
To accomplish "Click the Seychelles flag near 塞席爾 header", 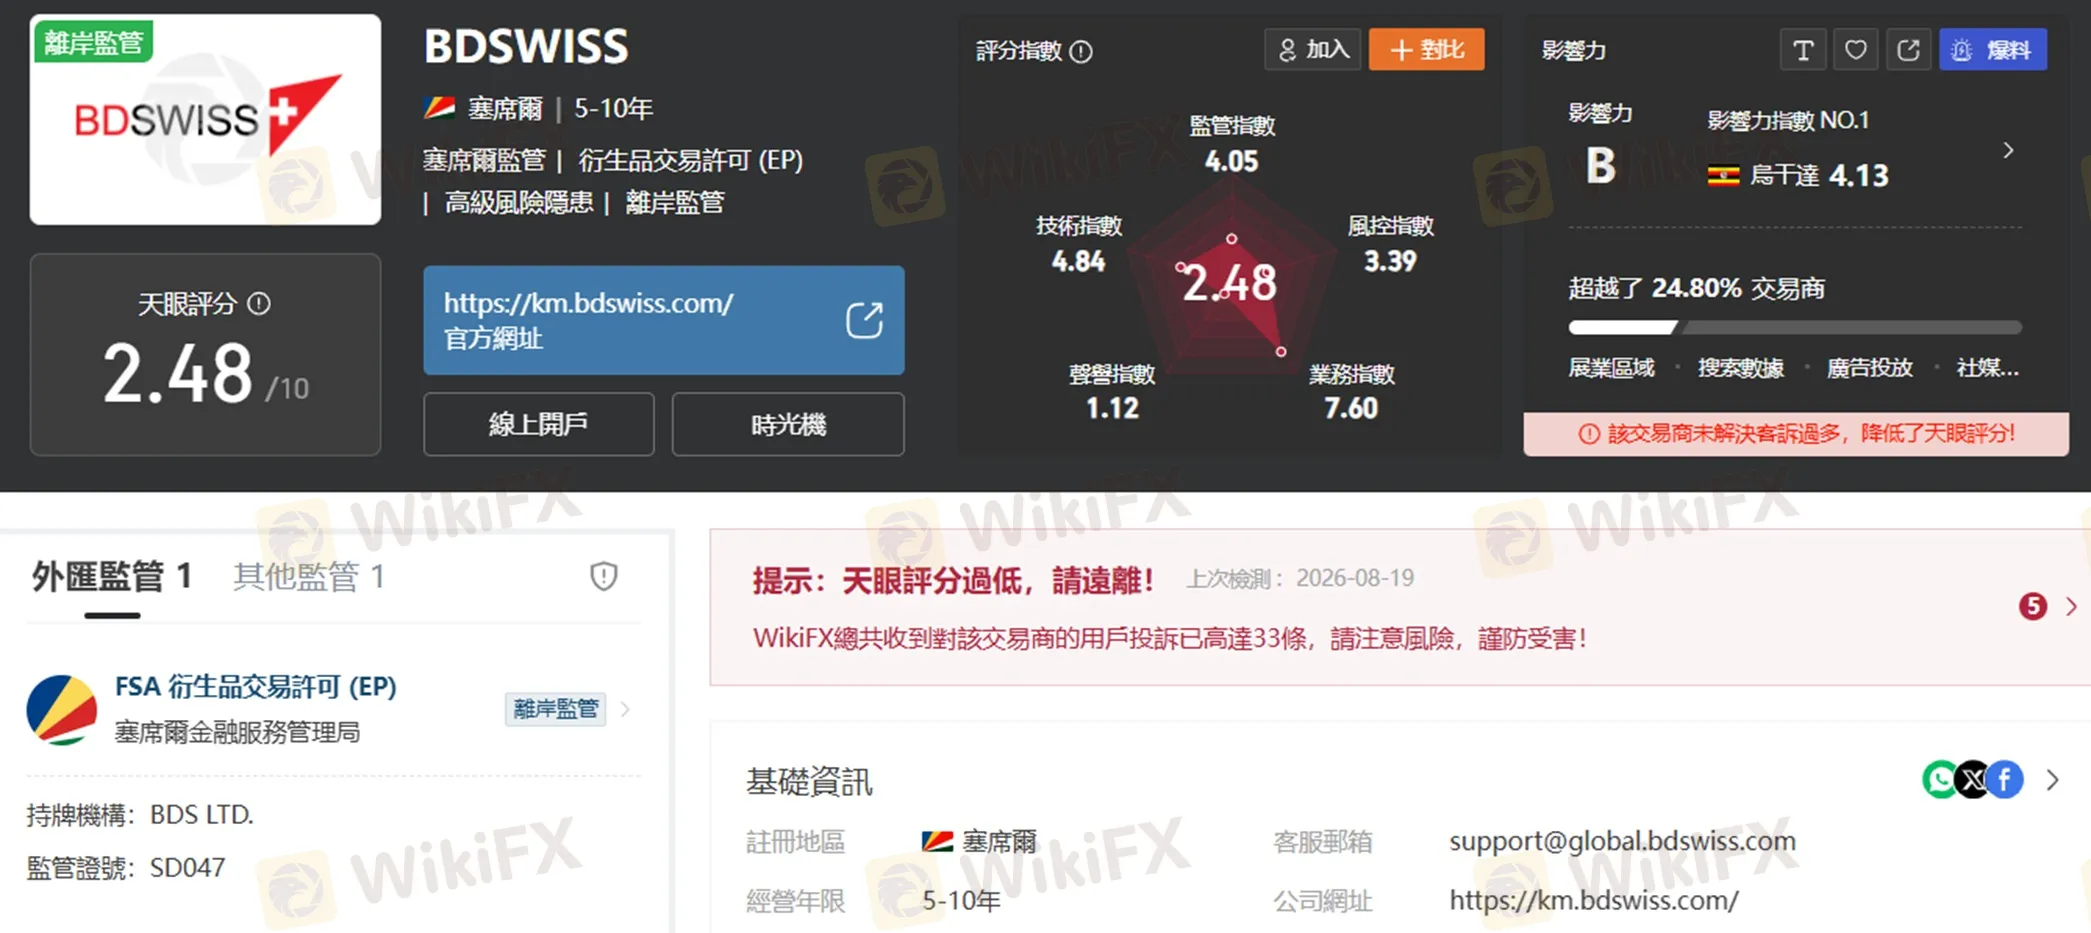I will click(440, 108).
